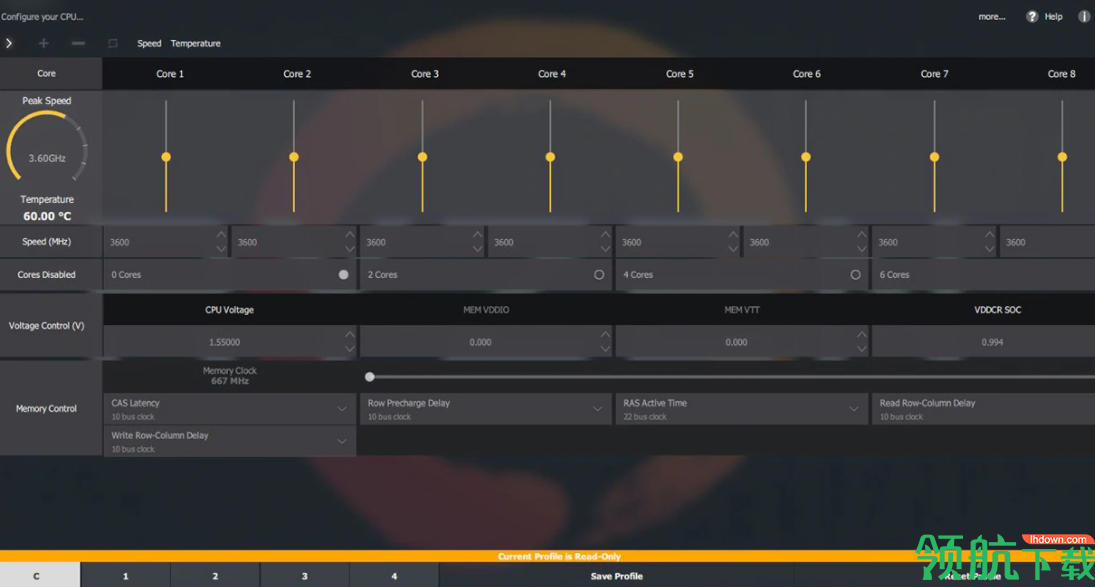Click Core 2 speed slider handle
This screenshot has width=1095, height=587.
[294, 157]
